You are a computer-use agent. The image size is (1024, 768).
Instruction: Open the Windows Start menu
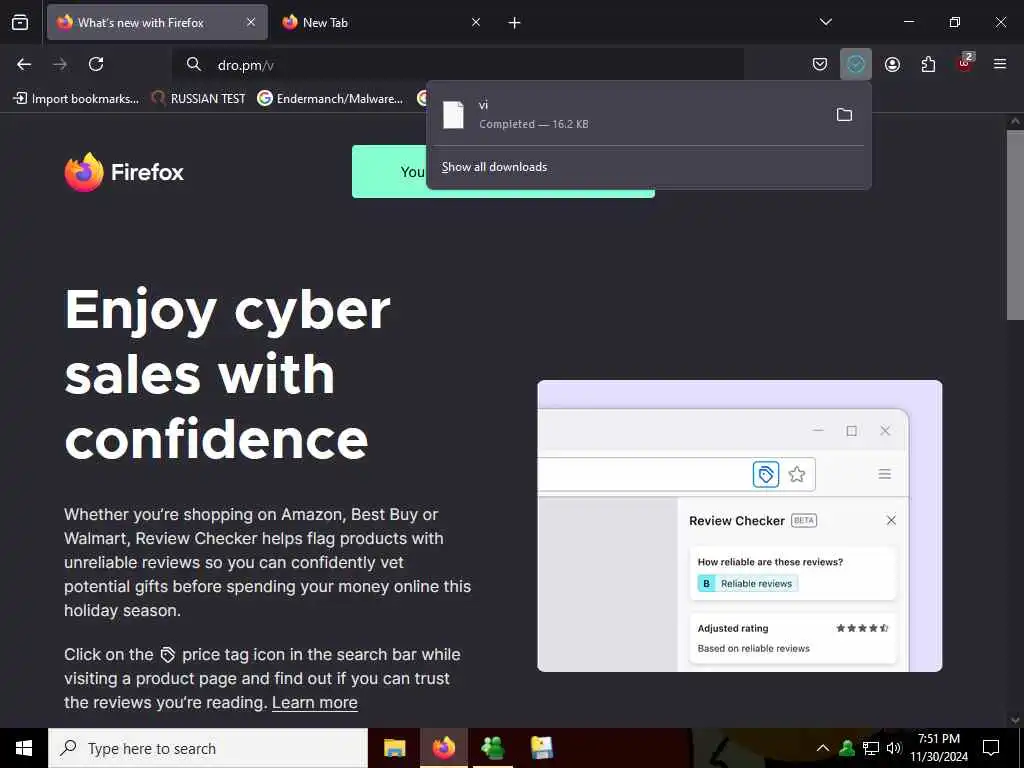(24, 748)
